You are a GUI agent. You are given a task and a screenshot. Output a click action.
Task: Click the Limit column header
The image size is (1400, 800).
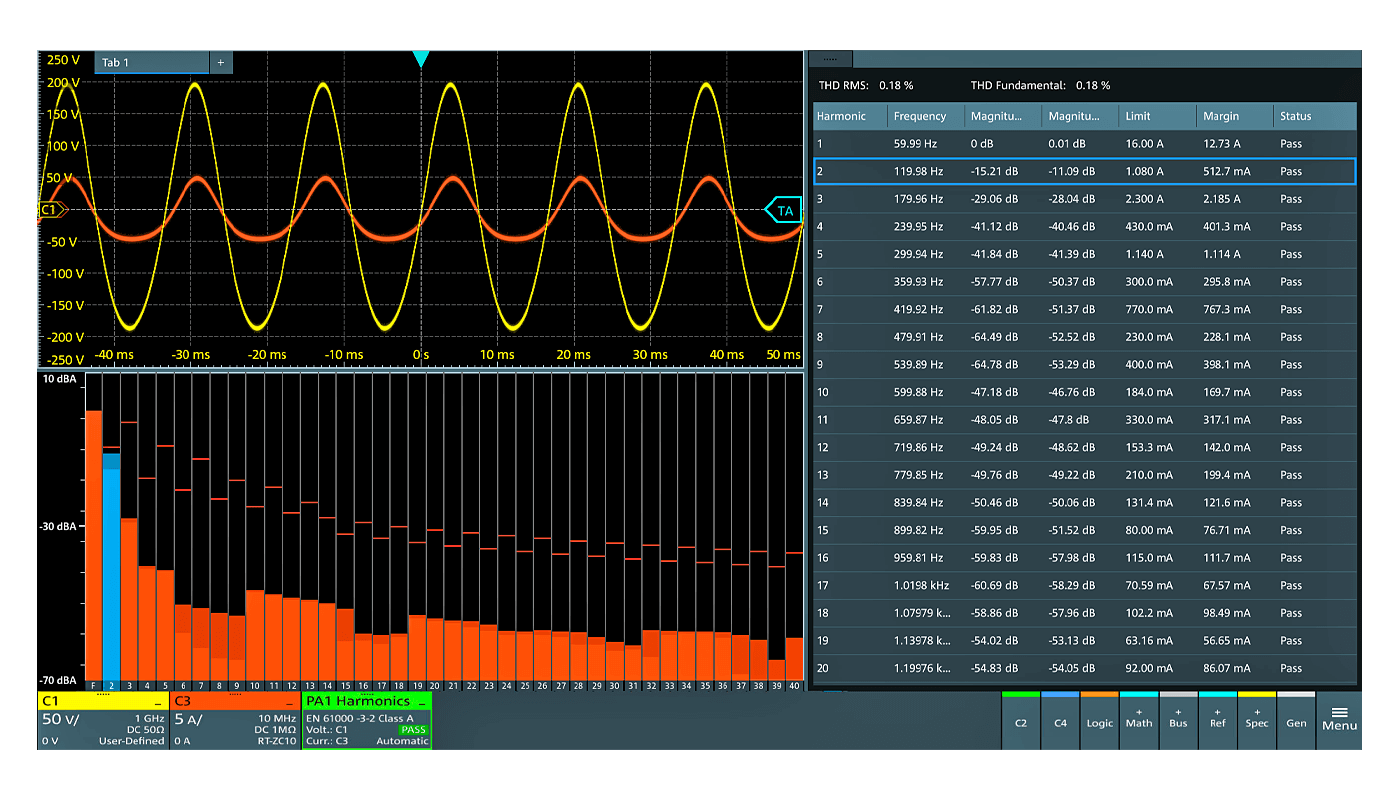pos(1157,116)
